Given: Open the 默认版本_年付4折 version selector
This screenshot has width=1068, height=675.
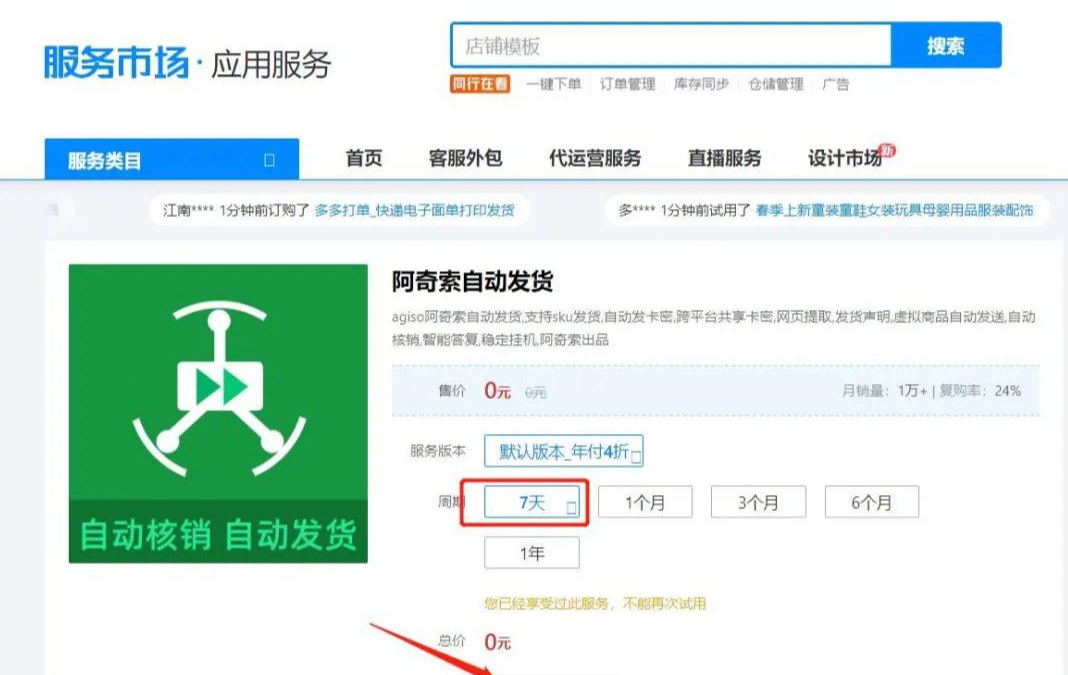Looking at the screenshot, I should 562,452.
